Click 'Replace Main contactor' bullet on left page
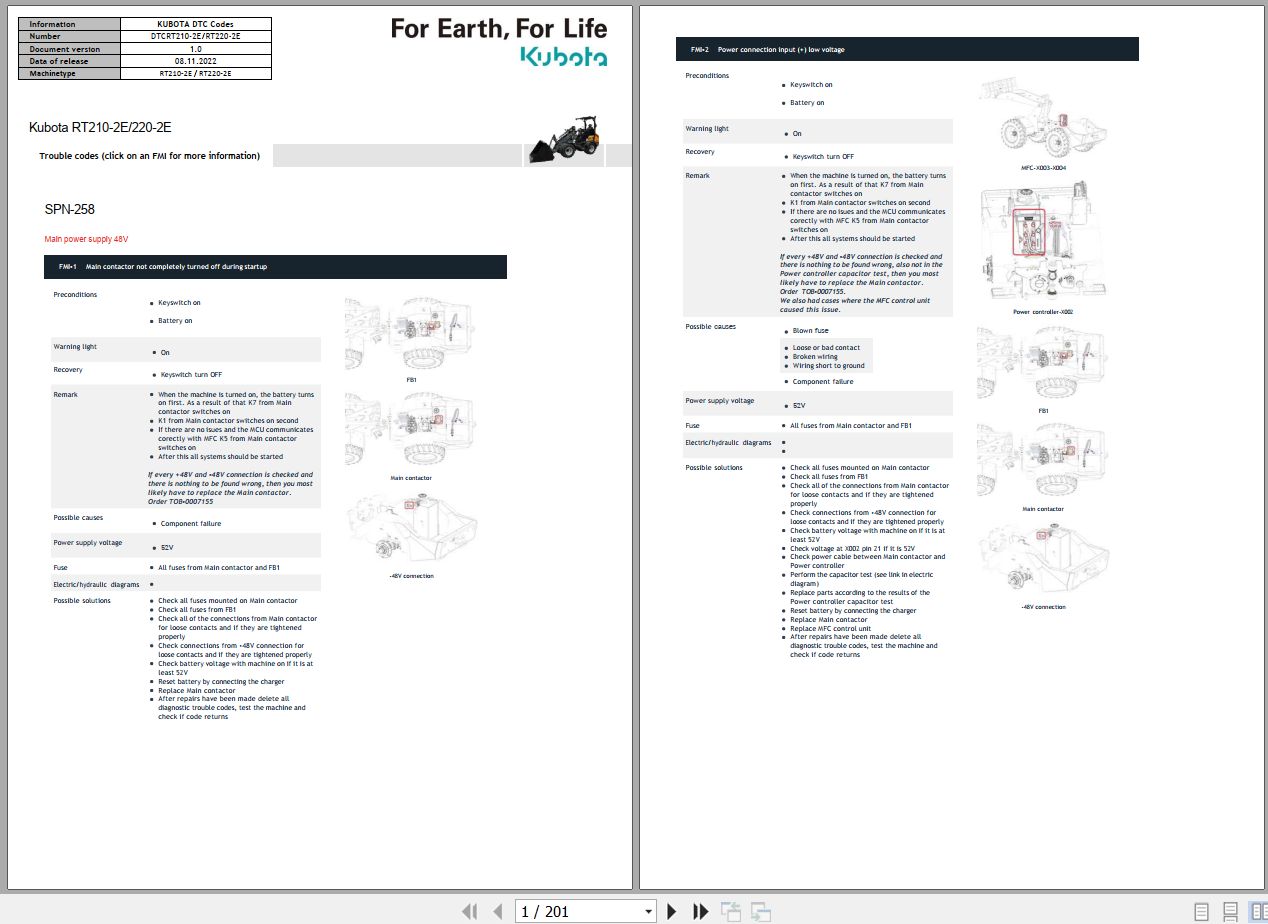The height and width of the screenshot is (924, 1268). tap(197, 690)
